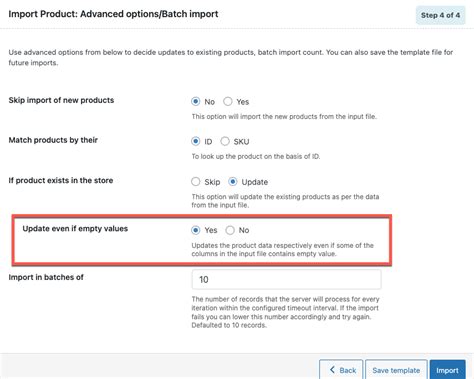
Task: Click the Save template button
Action: 396,370
